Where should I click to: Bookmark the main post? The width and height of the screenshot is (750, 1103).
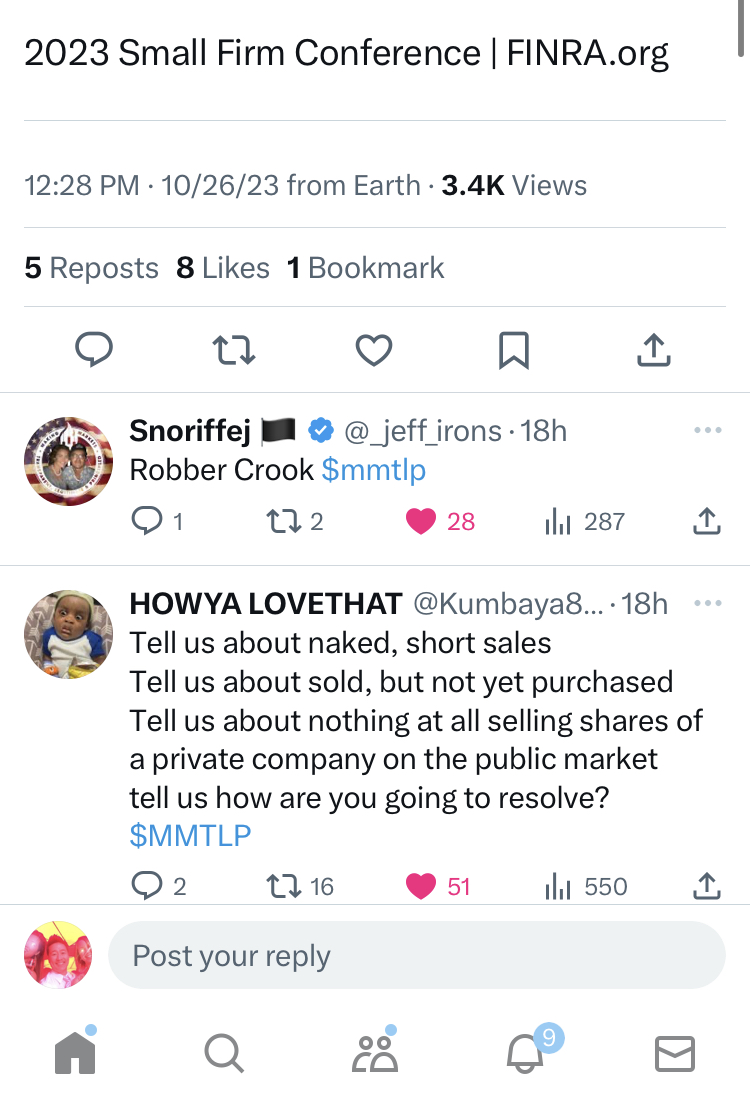(x=513, y=349)
